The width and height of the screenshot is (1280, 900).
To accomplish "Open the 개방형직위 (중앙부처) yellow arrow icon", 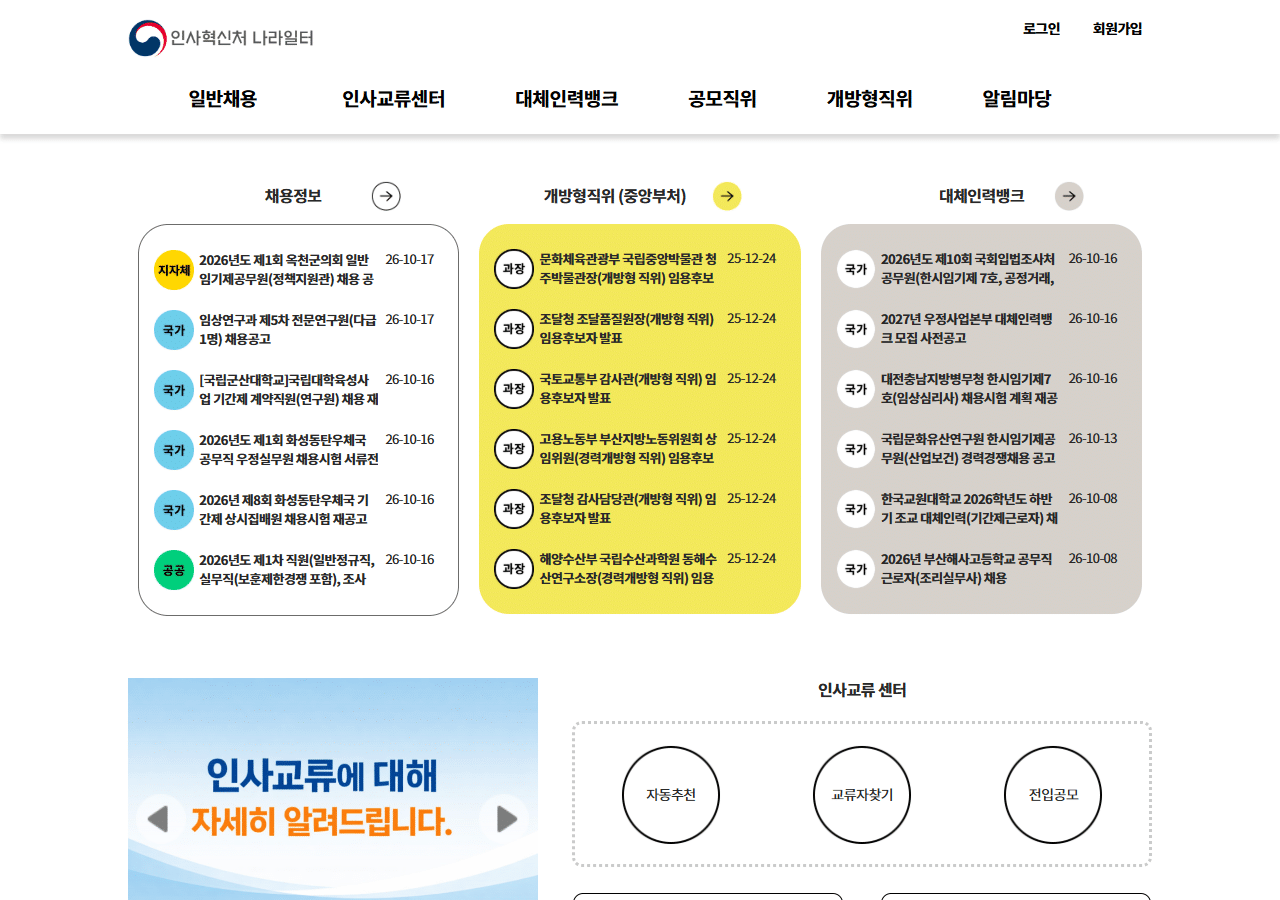I will pos(727,196).
